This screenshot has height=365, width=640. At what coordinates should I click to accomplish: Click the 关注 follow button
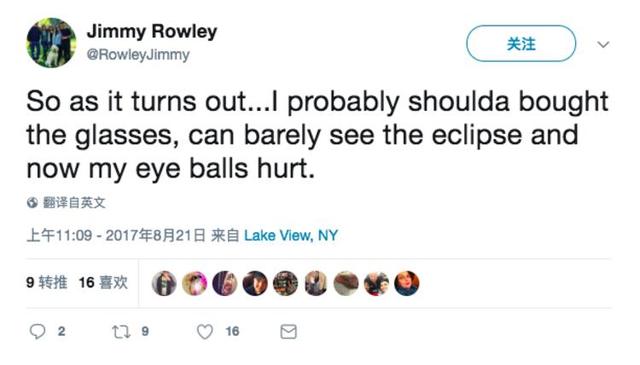[521, 44]
